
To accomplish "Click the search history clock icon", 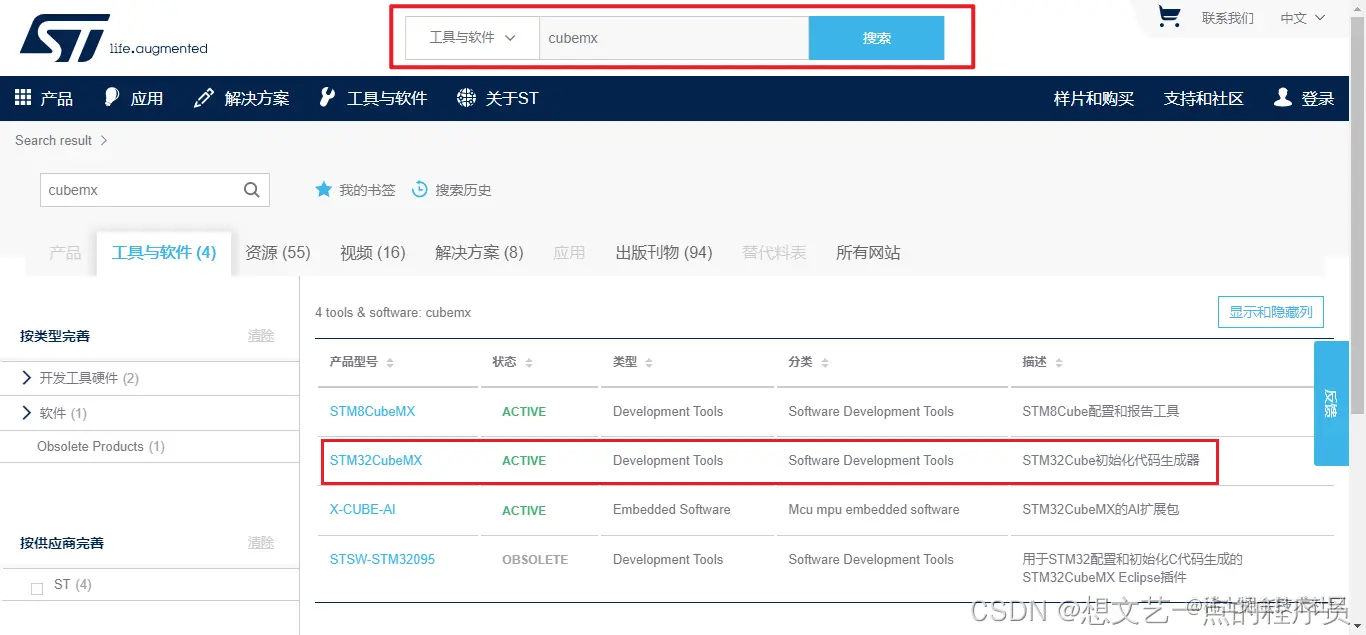I will [420, 189].
